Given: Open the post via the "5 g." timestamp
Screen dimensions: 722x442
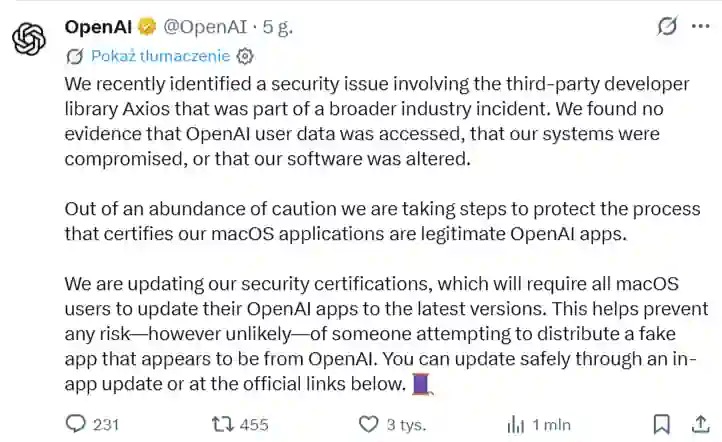Looking at the screenshot, I should tap(277, 27).
